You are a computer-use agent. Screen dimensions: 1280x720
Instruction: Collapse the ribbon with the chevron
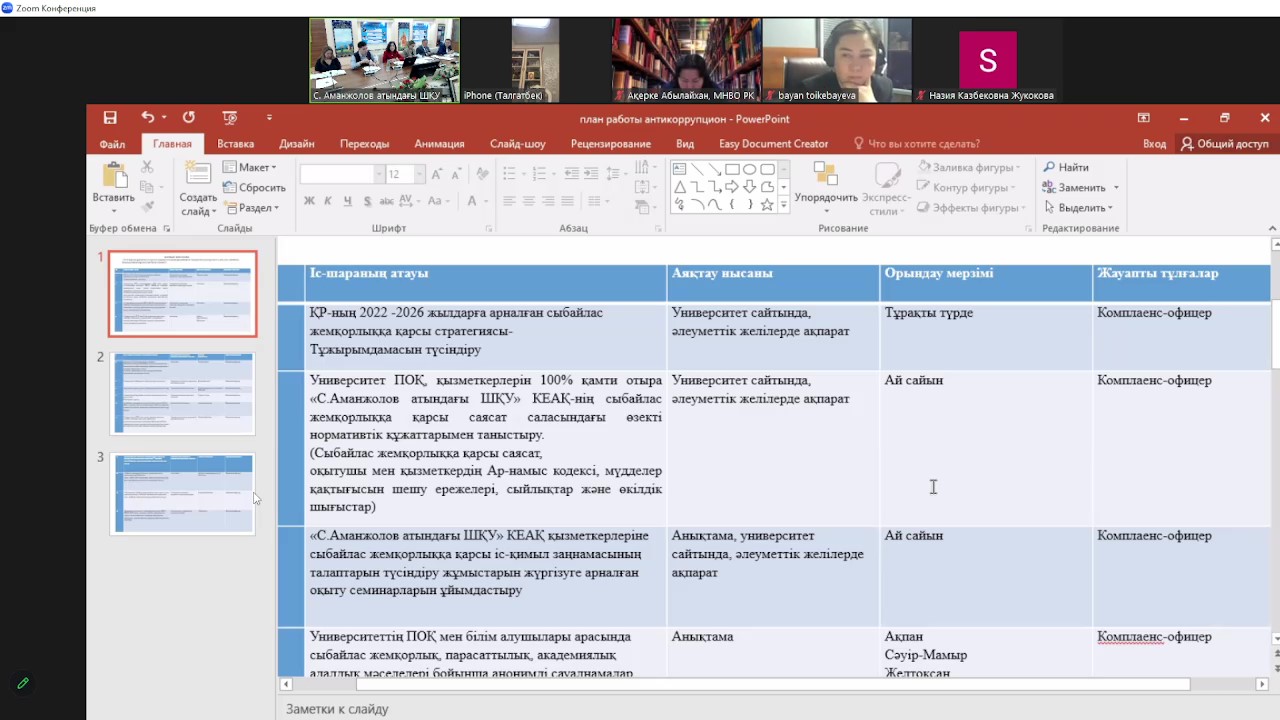pos(1272,228)
